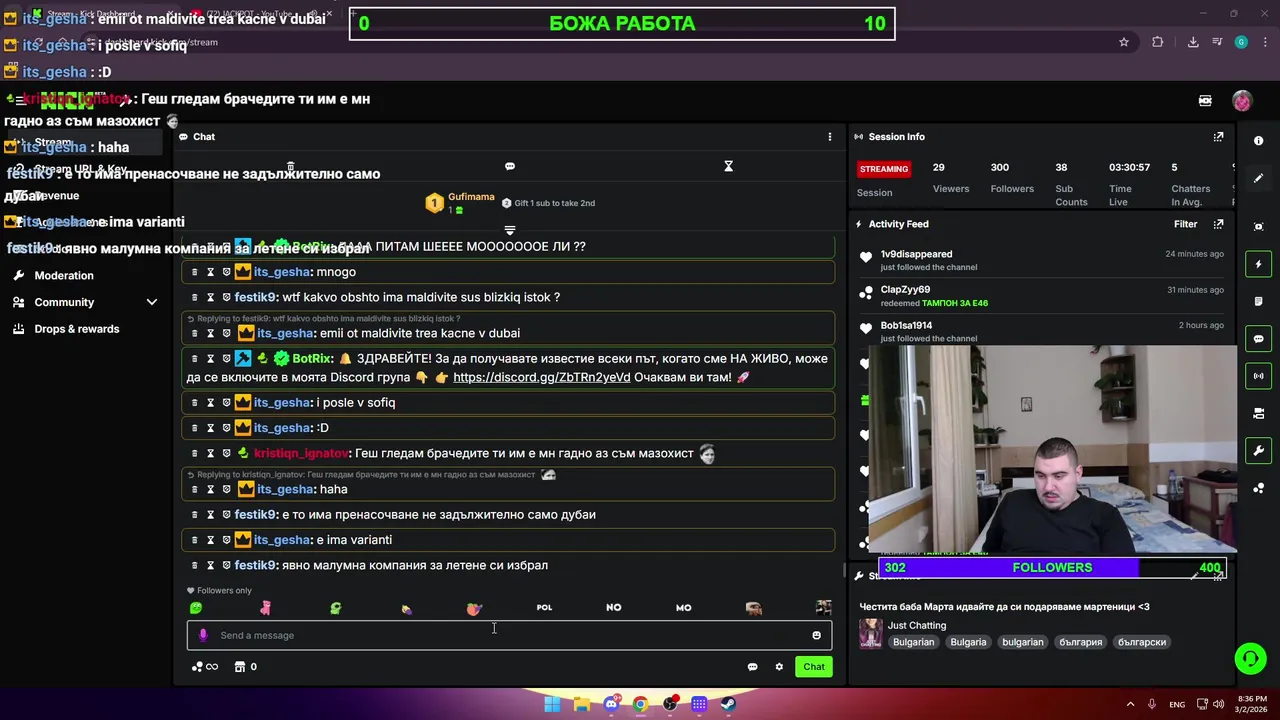Click the българия tag chip
Image resolution: width=1280 pixels, height=720 pixels.
coord(1080,642)
